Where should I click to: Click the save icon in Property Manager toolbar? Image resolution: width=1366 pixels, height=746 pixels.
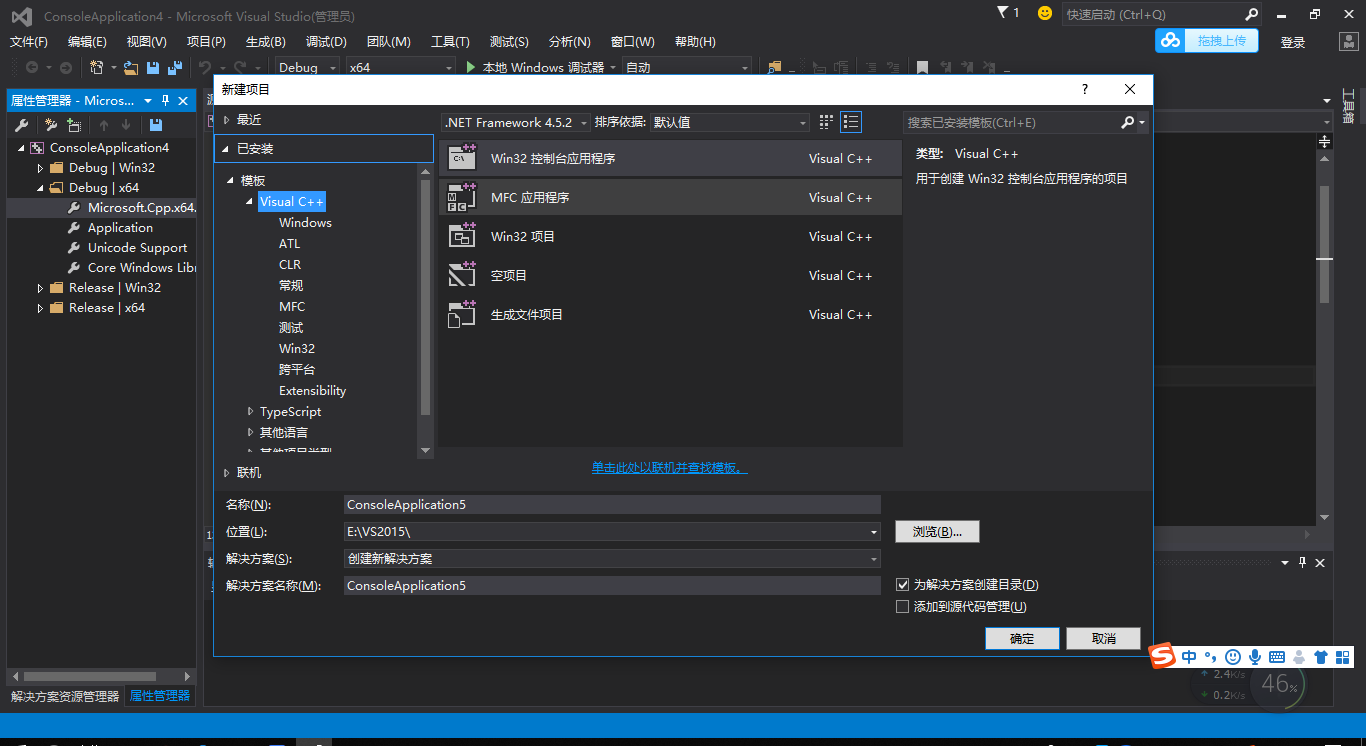coord(155,125)
